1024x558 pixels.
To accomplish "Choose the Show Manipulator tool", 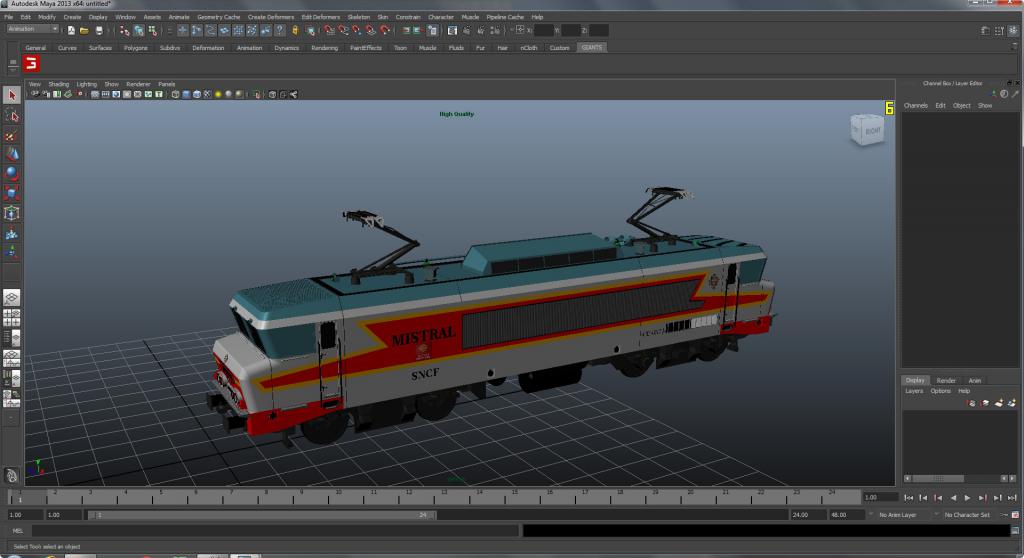I will click(12, 252).
